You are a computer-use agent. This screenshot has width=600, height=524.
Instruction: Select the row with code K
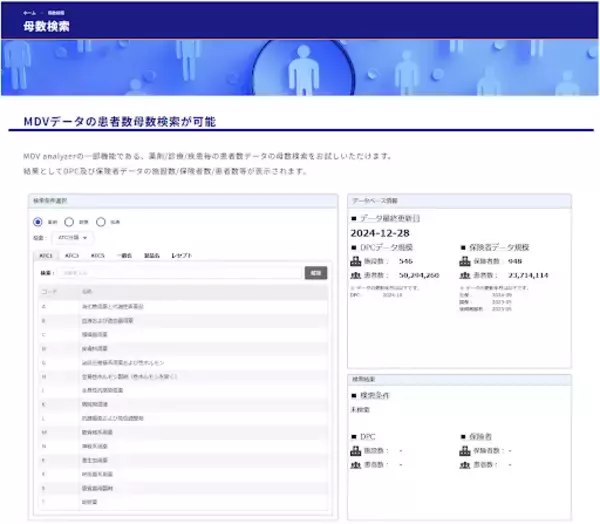[183, 404]
